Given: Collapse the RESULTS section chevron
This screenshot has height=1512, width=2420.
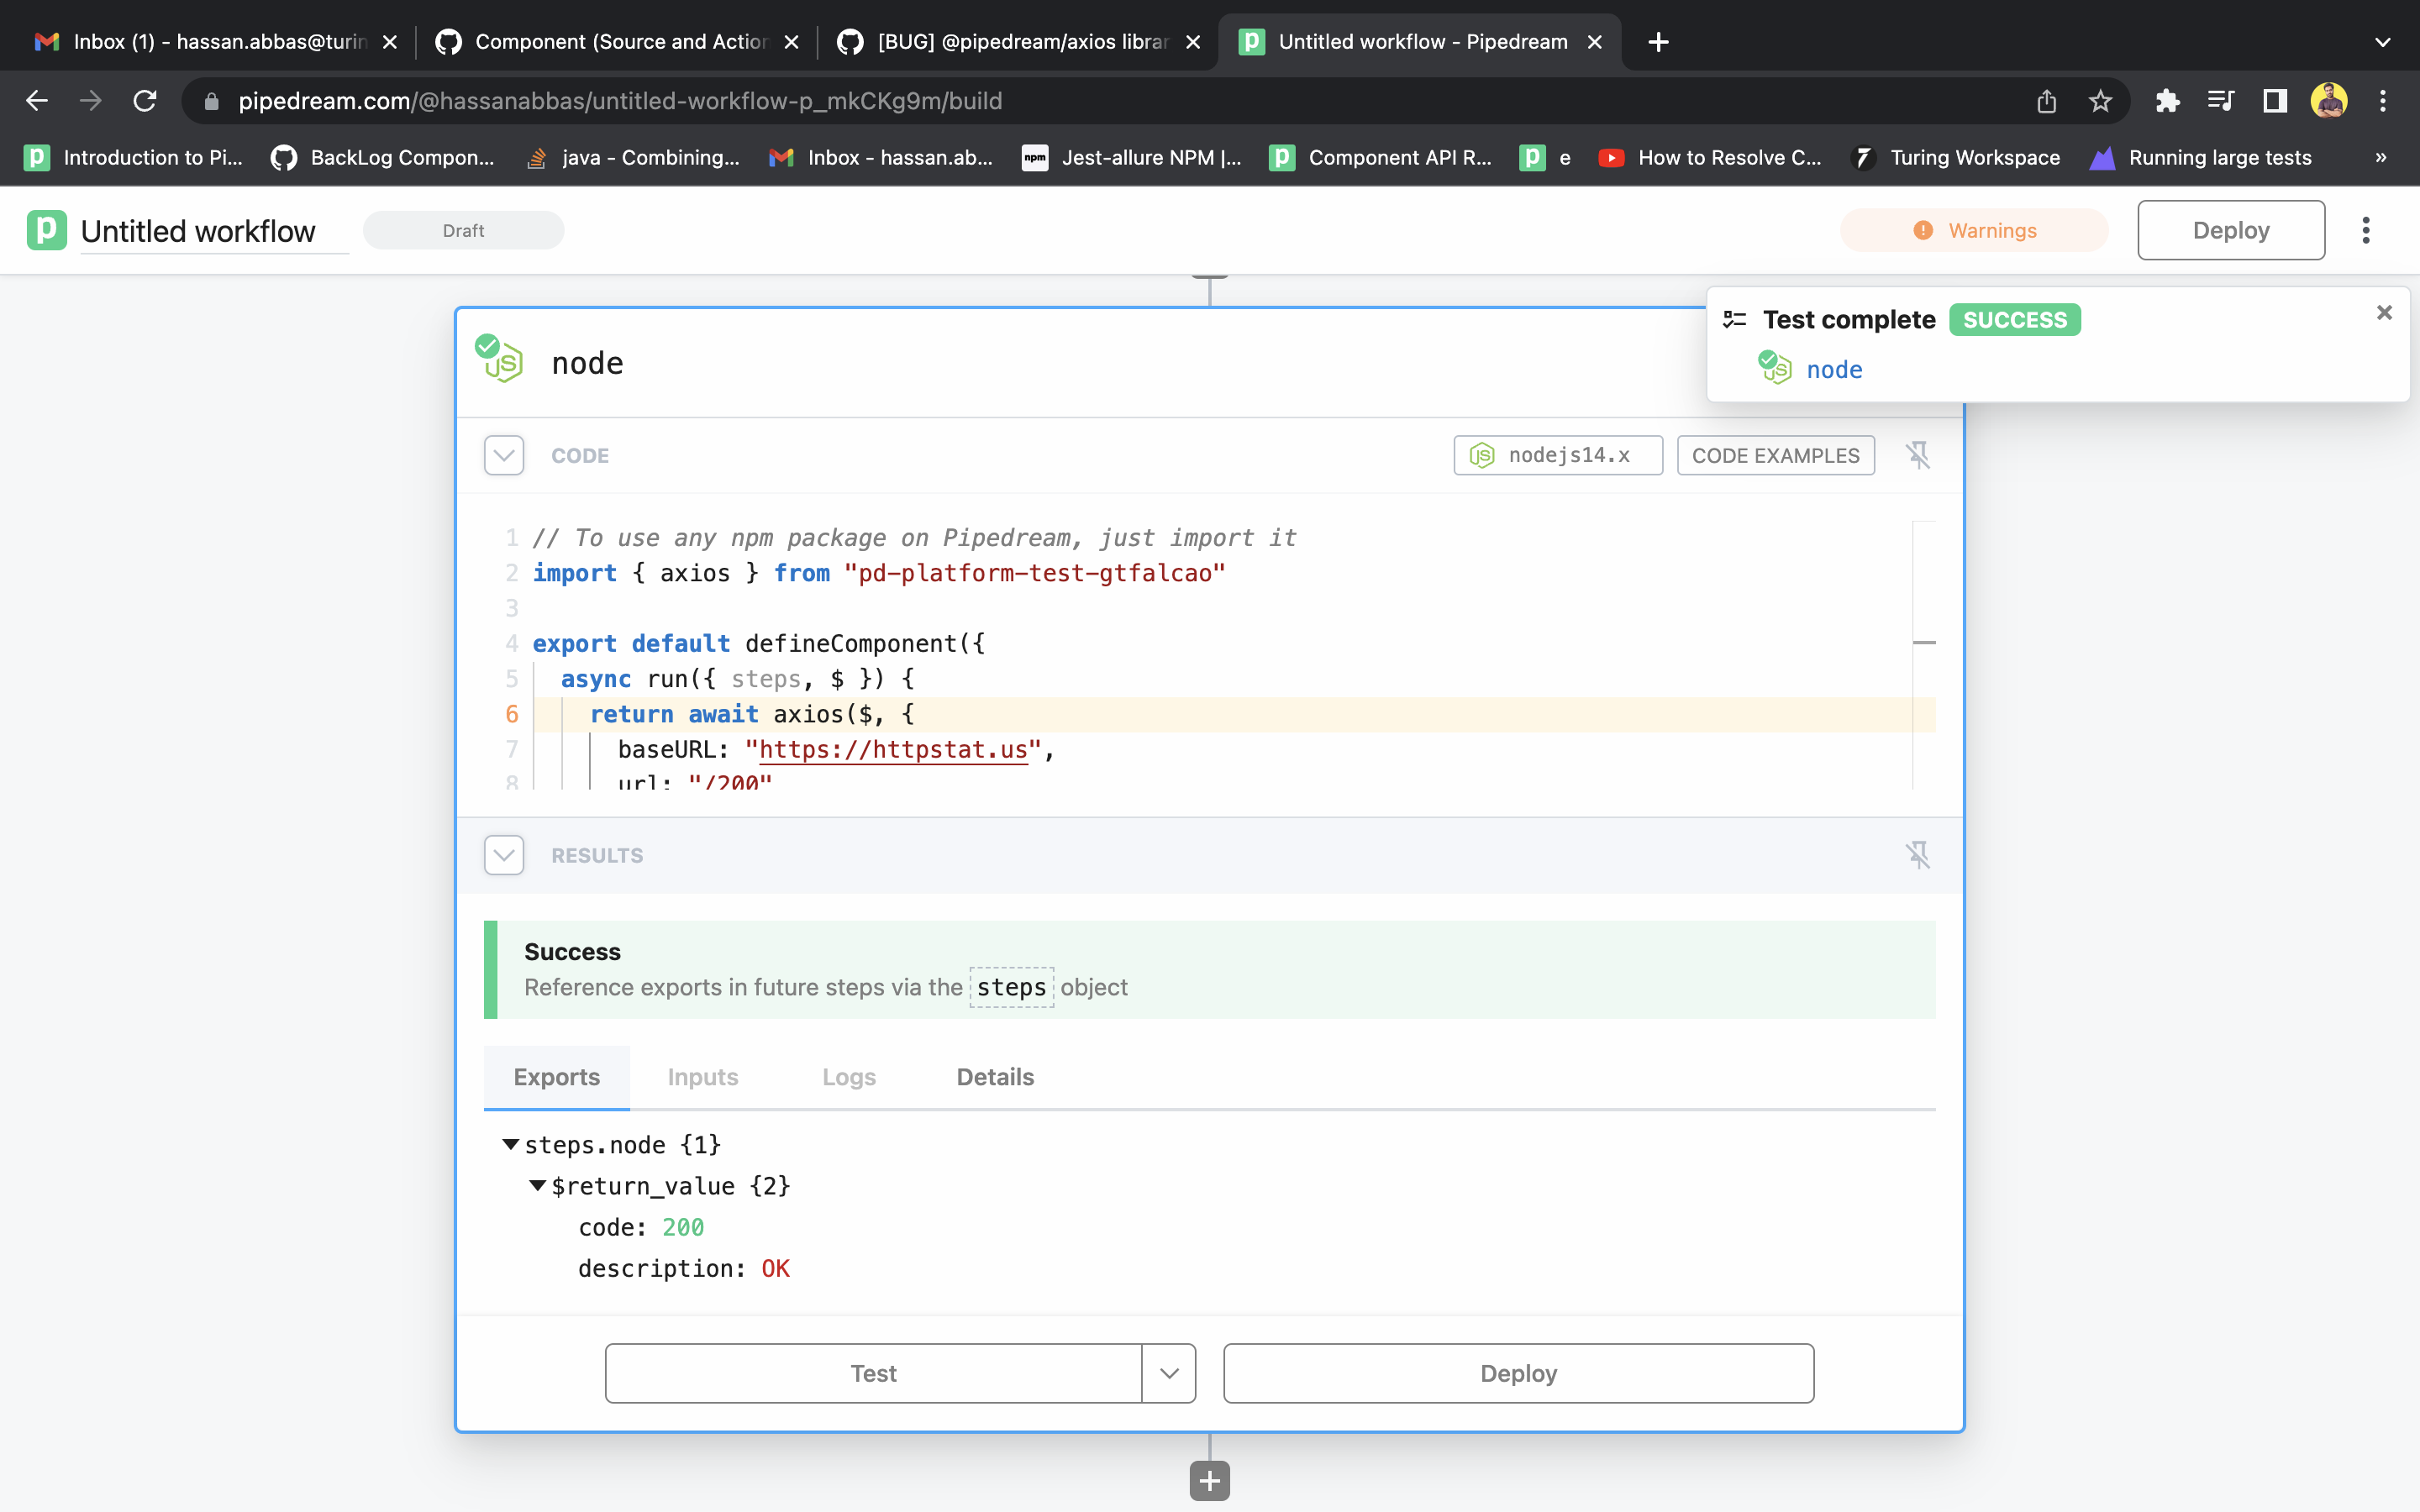Looking at the screenshot, I should (x=504, y=855).
